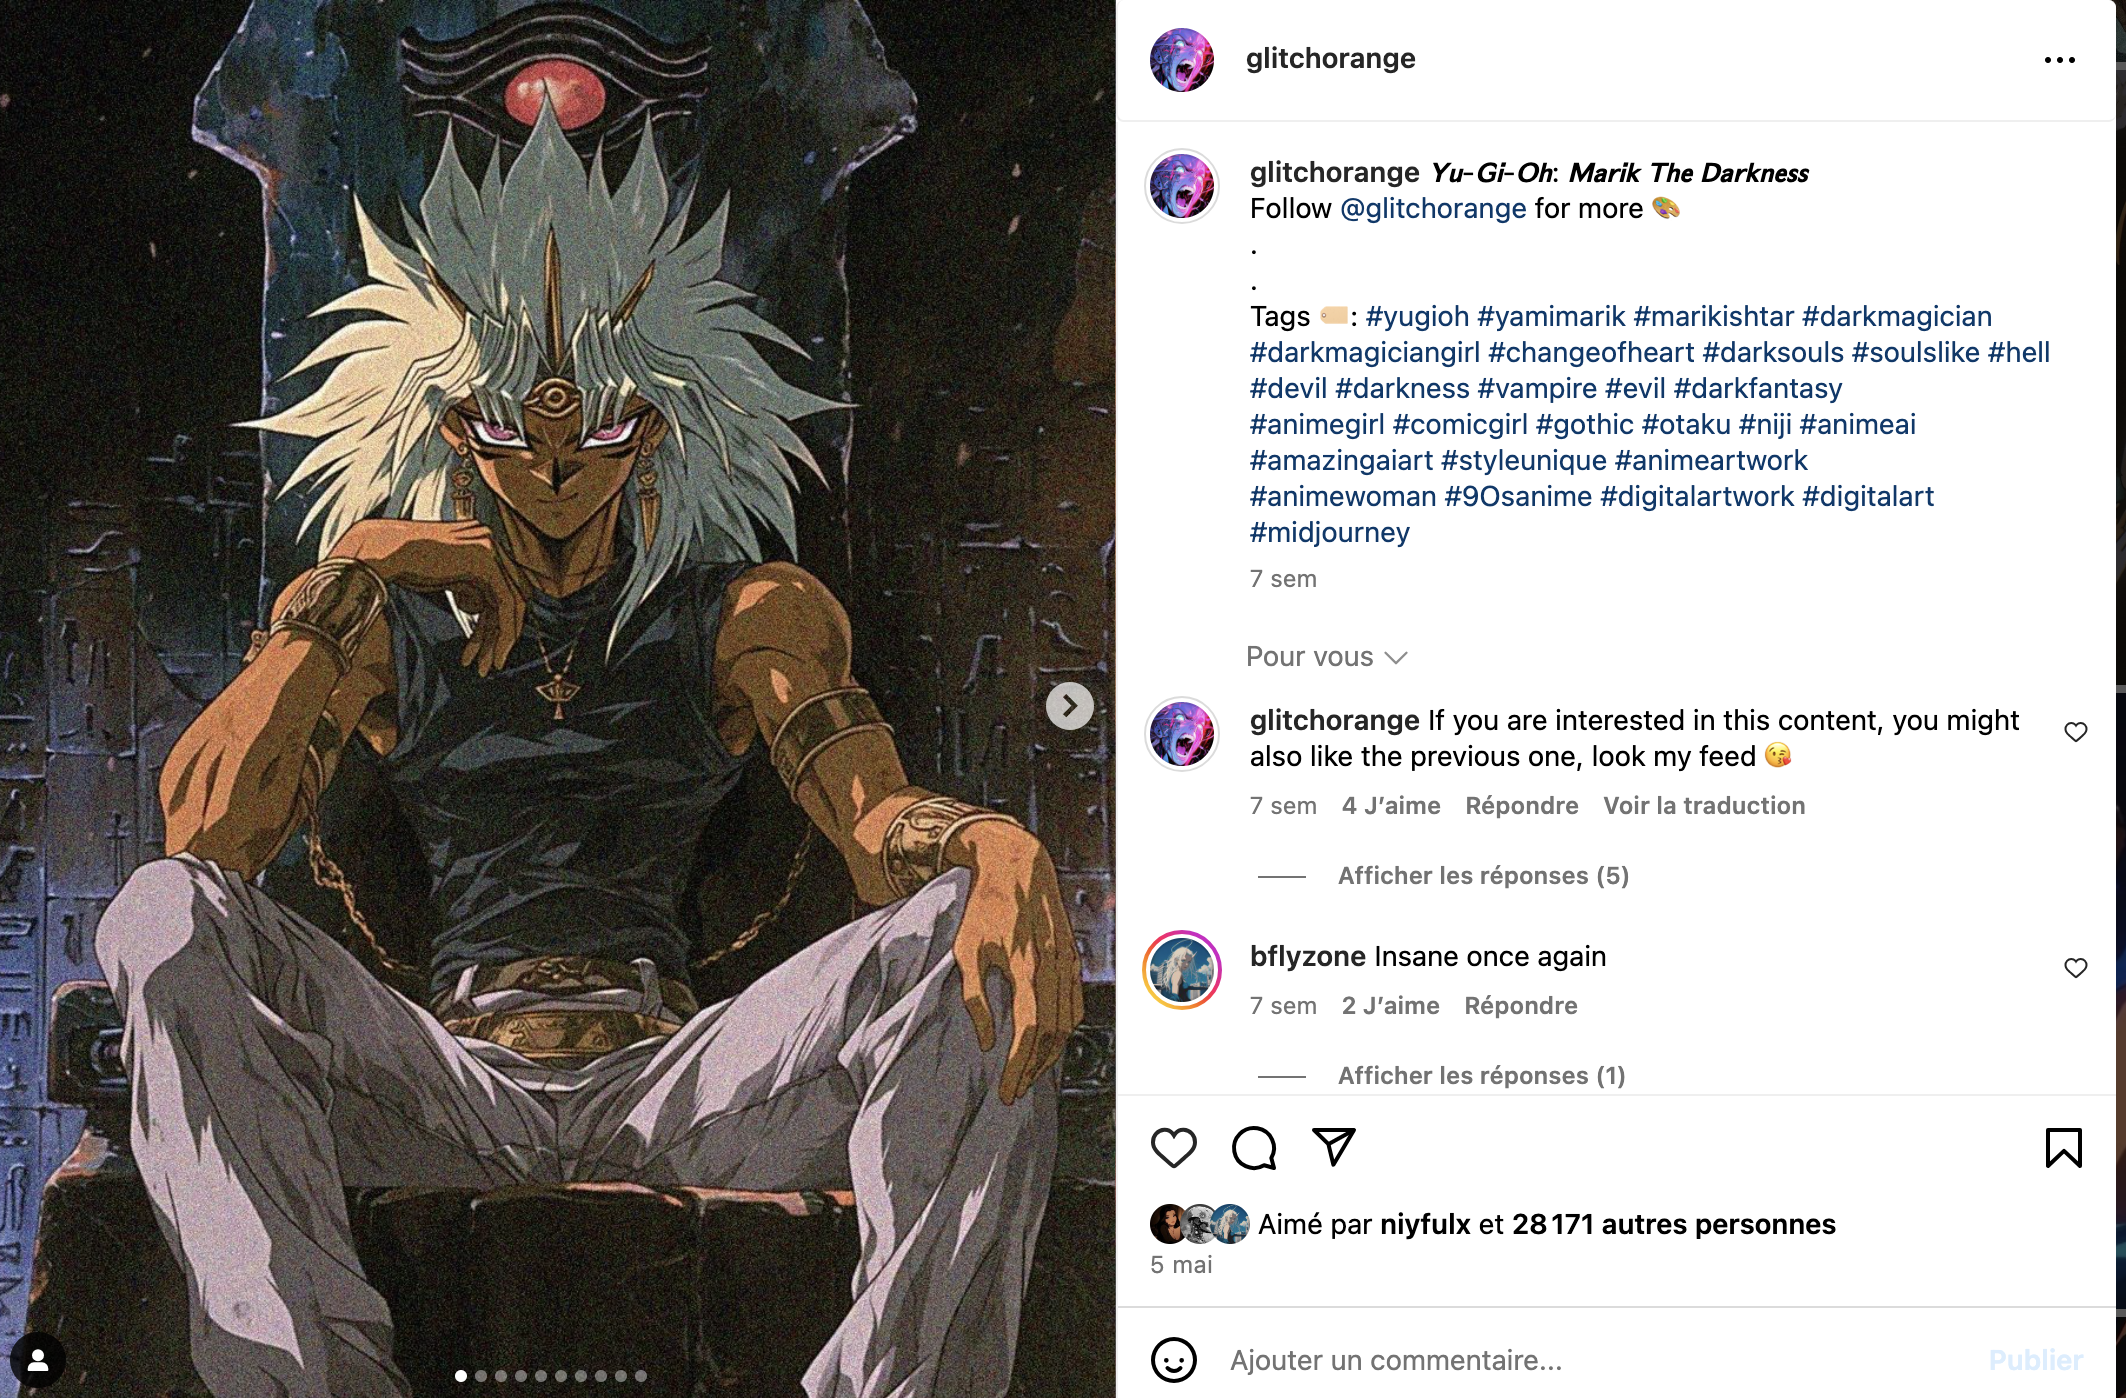Open the #midjourney hashtag link

click(1329, 532)
